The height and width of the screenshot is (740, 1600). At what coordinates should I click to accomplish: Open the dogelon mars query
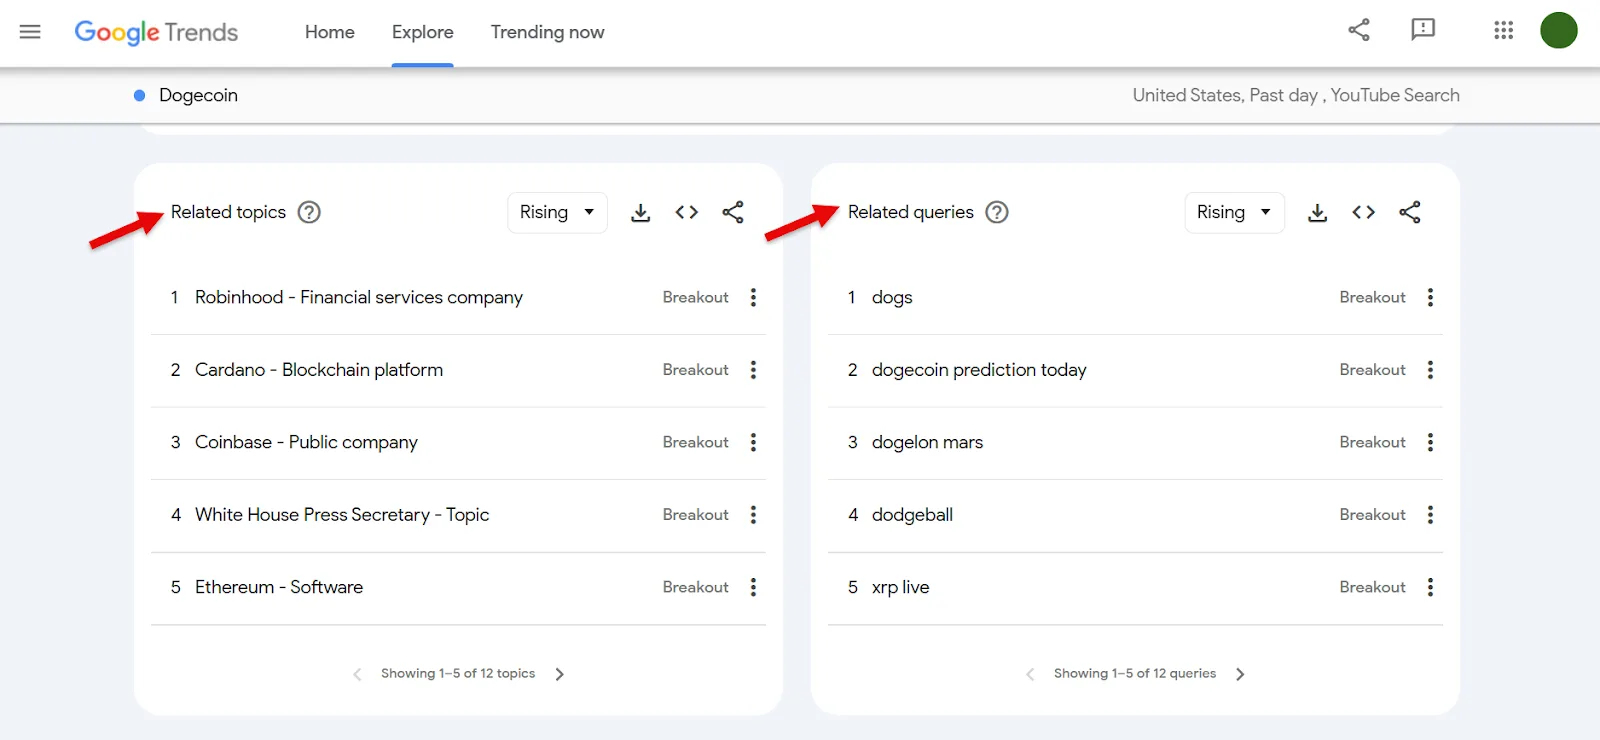coord(928,442)
